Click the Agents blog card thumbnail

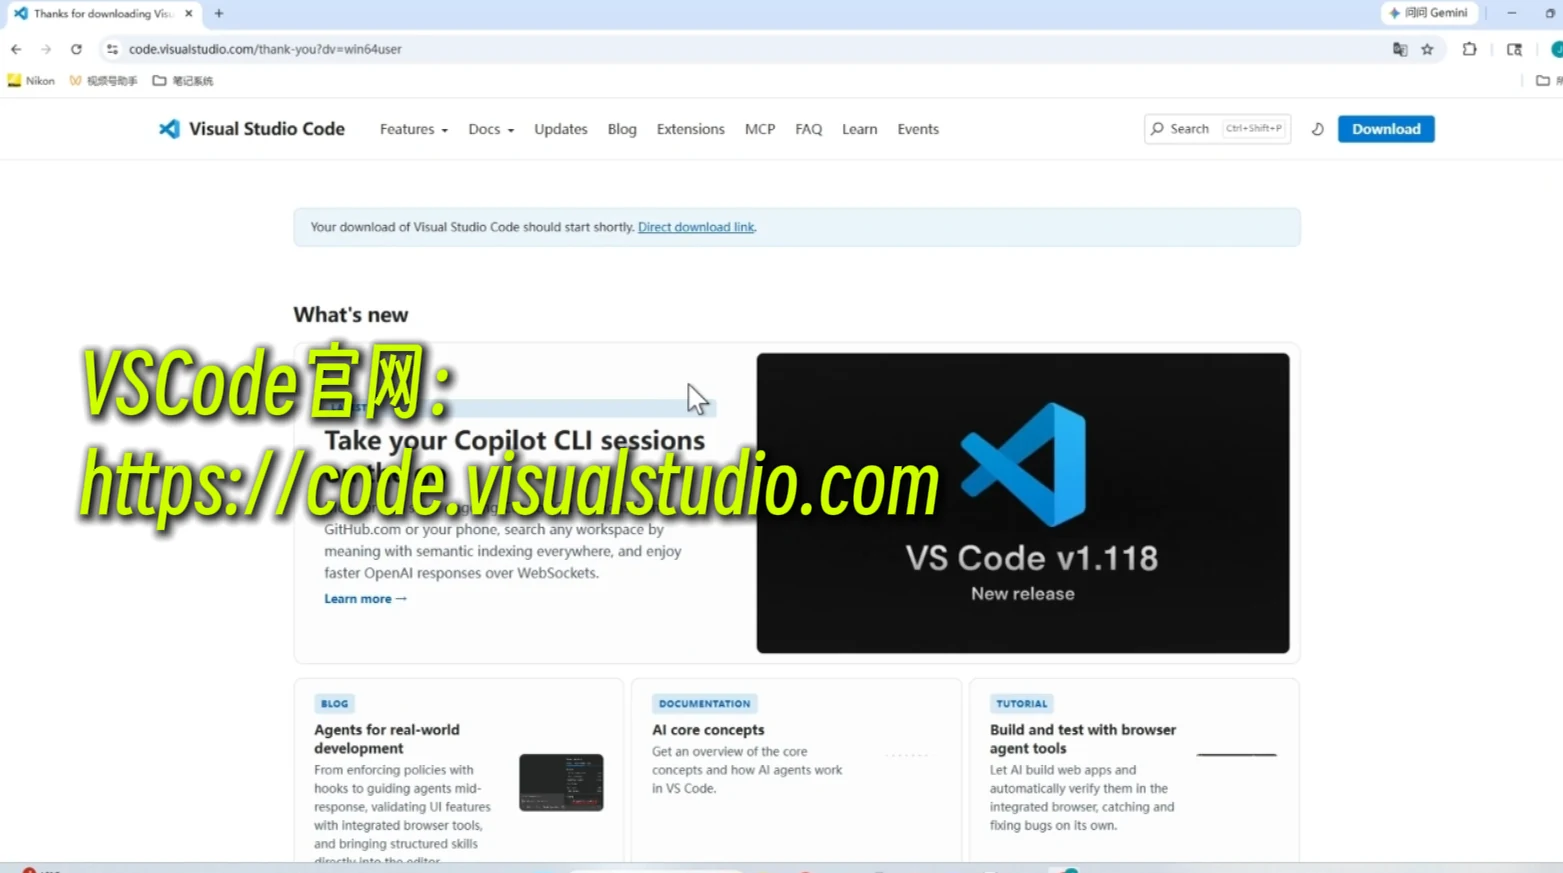(561, 782)
